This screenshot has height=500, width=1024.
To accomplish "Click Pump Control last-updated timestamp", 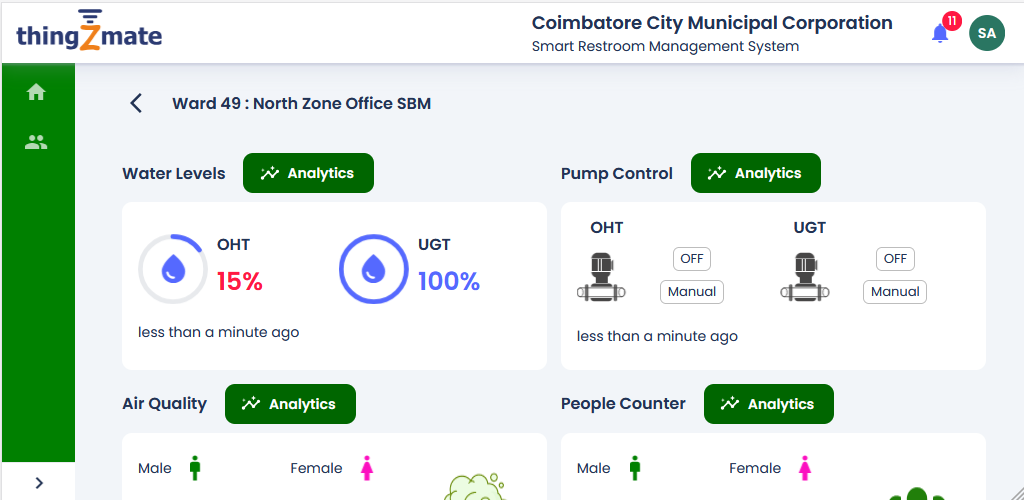I will [x=658, y=336].
